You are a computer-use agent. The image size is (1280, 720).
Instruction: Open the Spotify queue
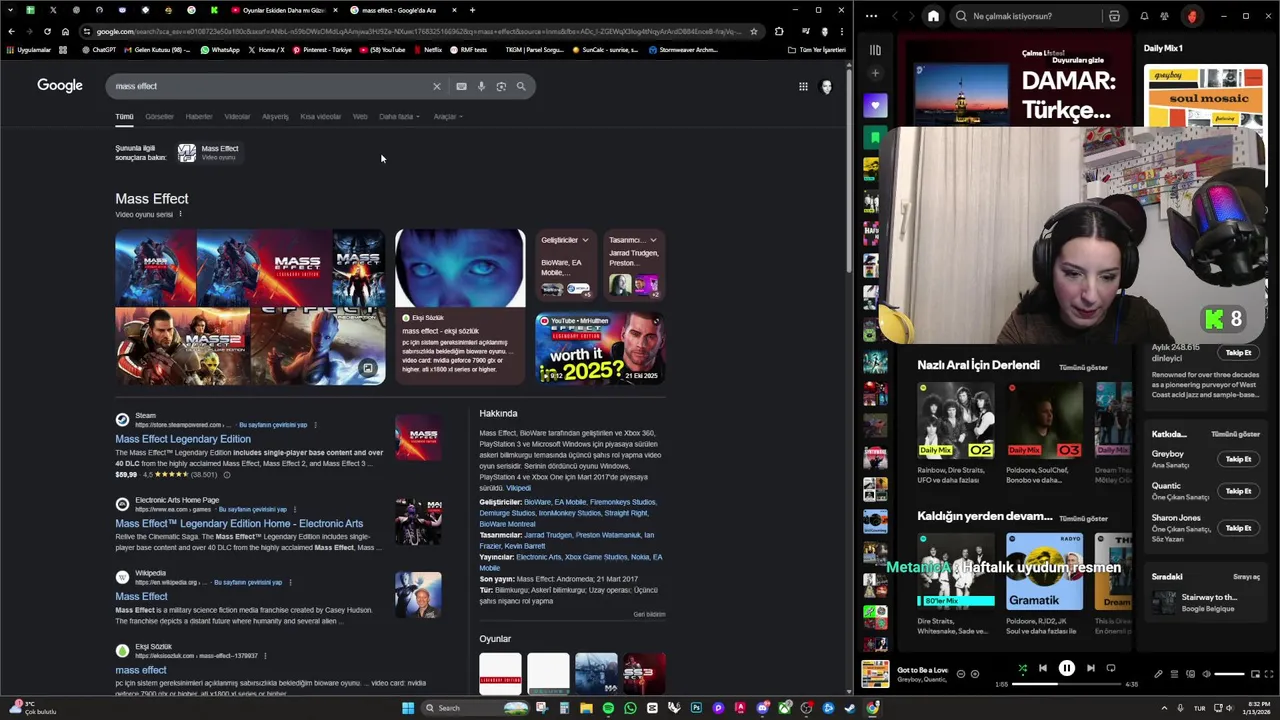(1174, 674)
